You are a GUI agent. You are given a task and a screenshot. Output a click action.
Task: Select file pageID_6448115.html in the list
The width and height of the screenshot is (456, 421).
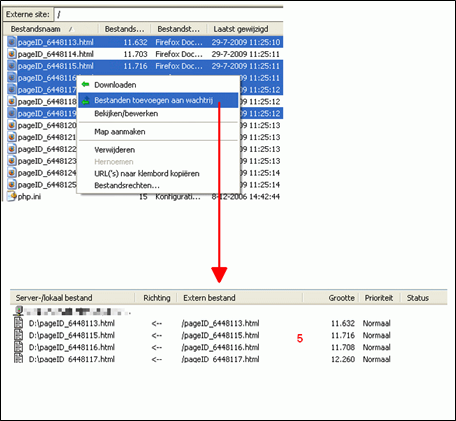[x=55, y=66]
